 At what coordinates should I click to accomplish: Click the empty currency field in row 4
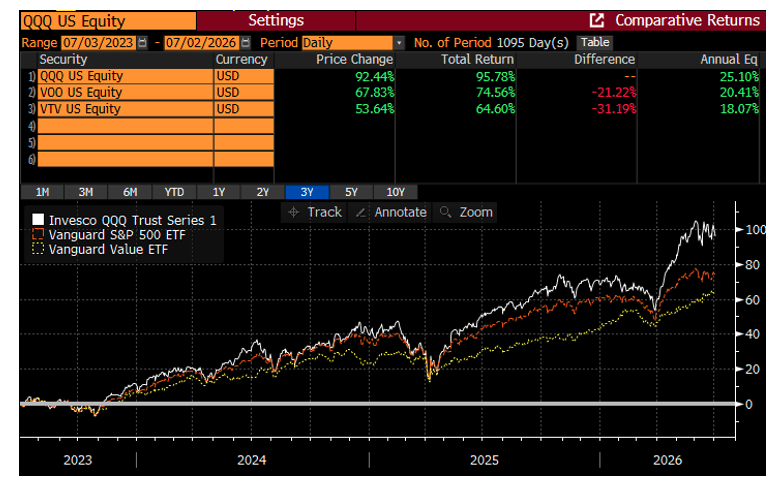244,126
